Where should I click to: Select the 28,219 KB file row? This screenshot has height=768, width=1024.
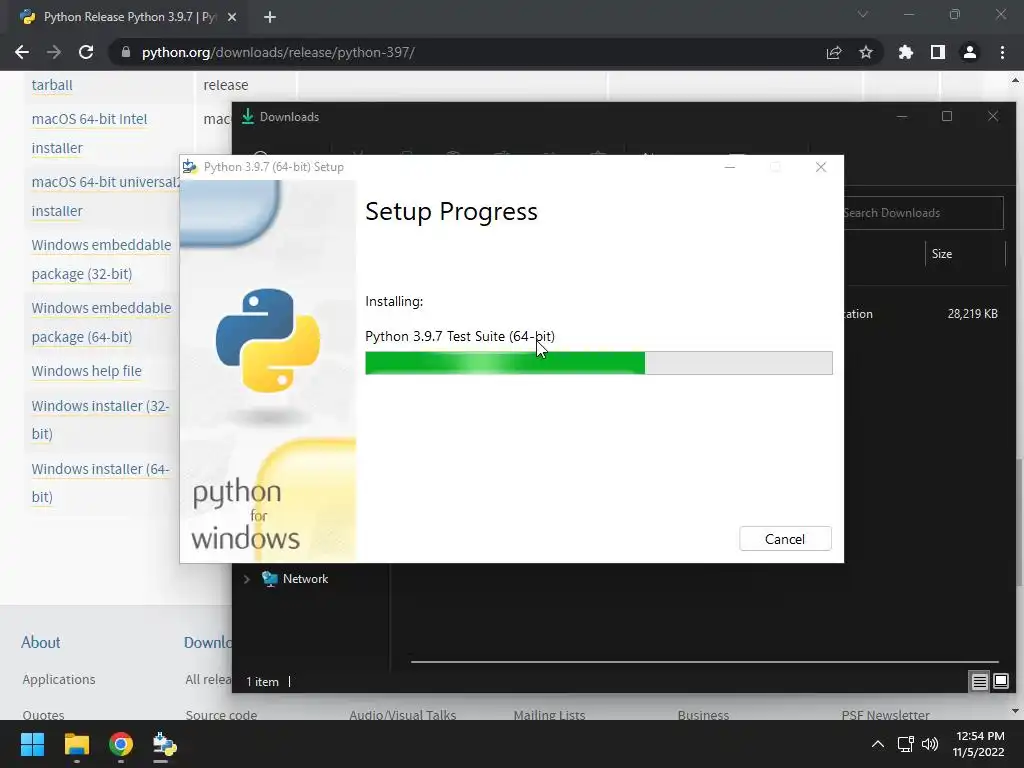tap(921, 313)
